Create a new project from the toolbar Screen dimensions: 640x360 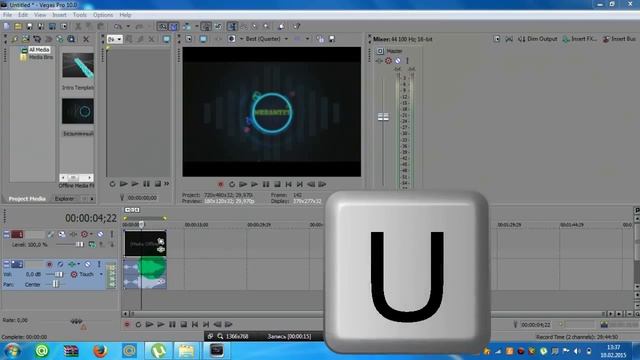pos(7,27)
